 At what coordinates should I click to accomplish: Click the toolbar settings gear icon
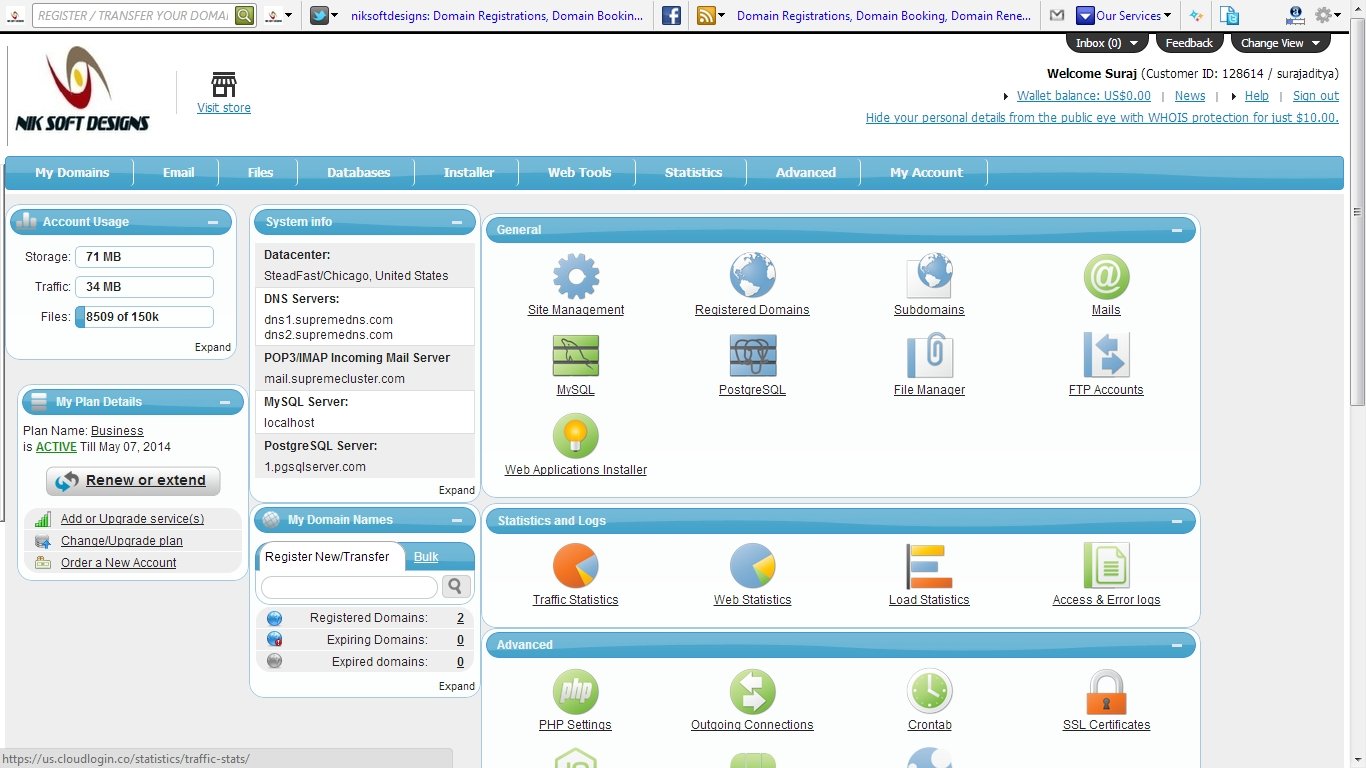1323,15
